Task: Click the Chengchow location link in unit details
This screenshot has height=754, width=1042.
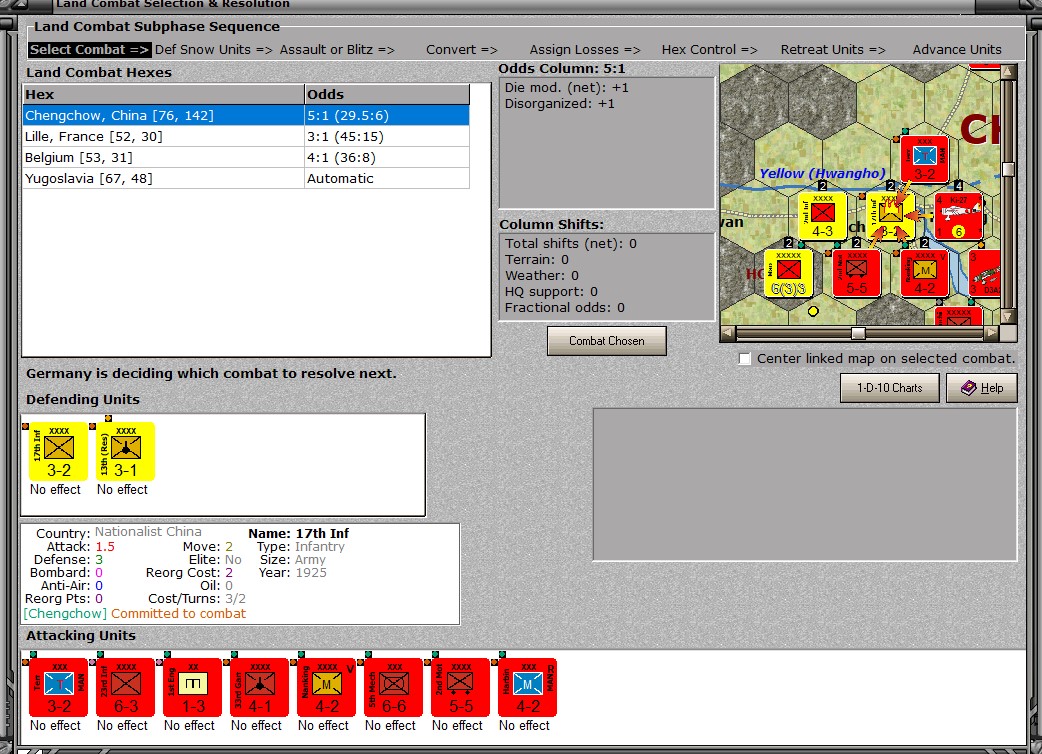Action: coord(64,614)
